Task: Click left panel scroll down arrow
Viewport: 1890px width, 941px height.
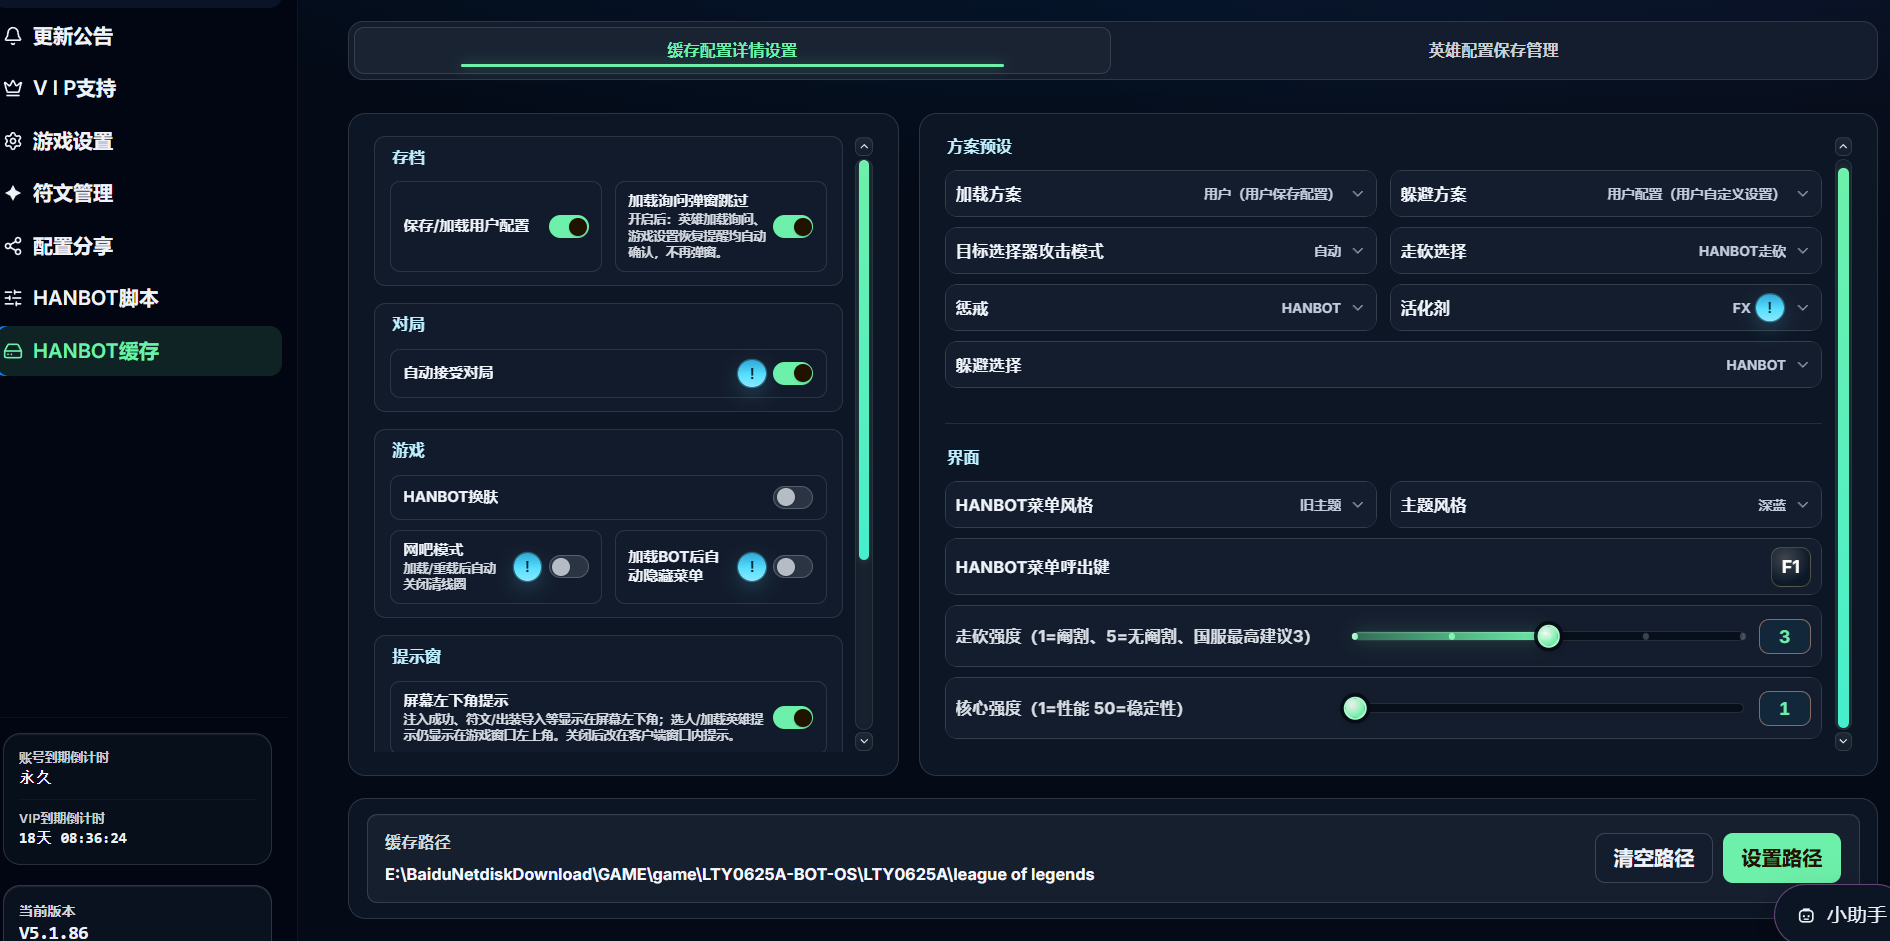Action: 865,741
